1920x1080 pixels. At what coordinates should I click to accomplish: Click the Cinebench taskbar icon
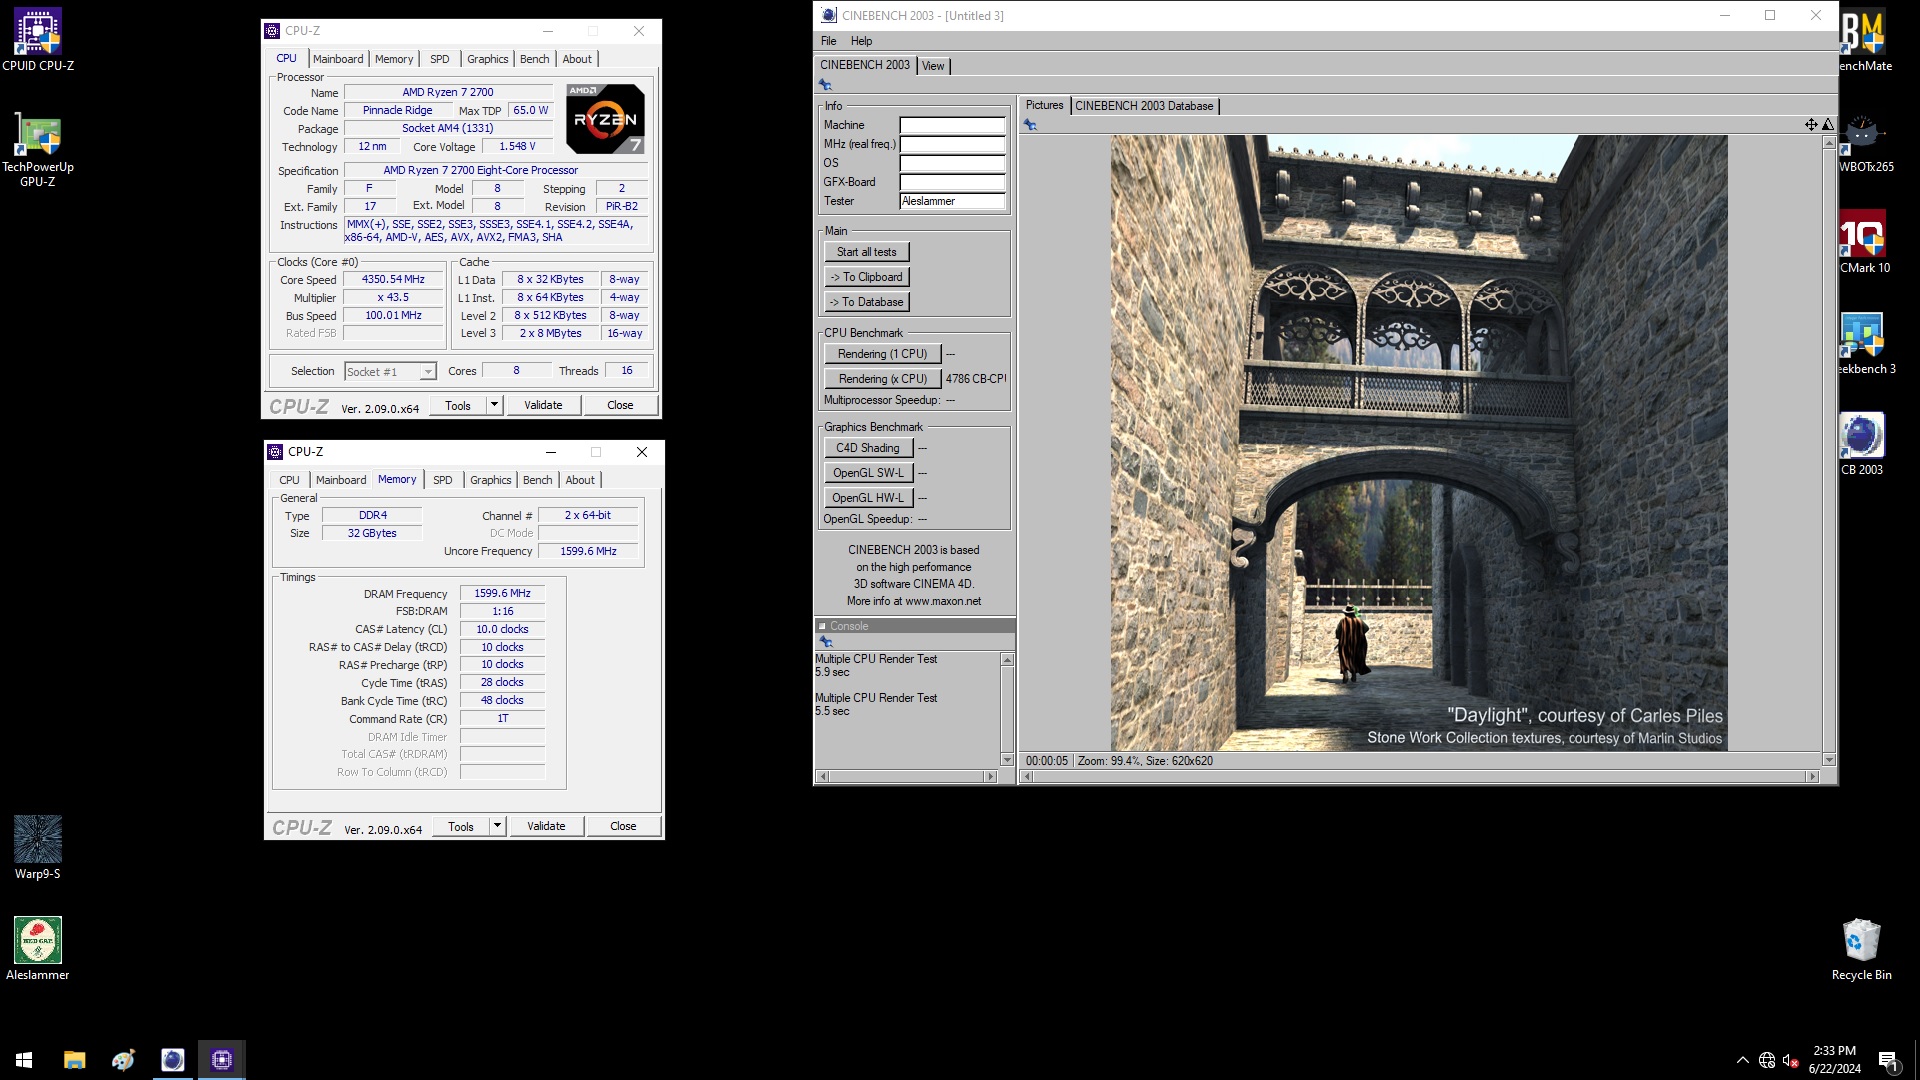172,1060
